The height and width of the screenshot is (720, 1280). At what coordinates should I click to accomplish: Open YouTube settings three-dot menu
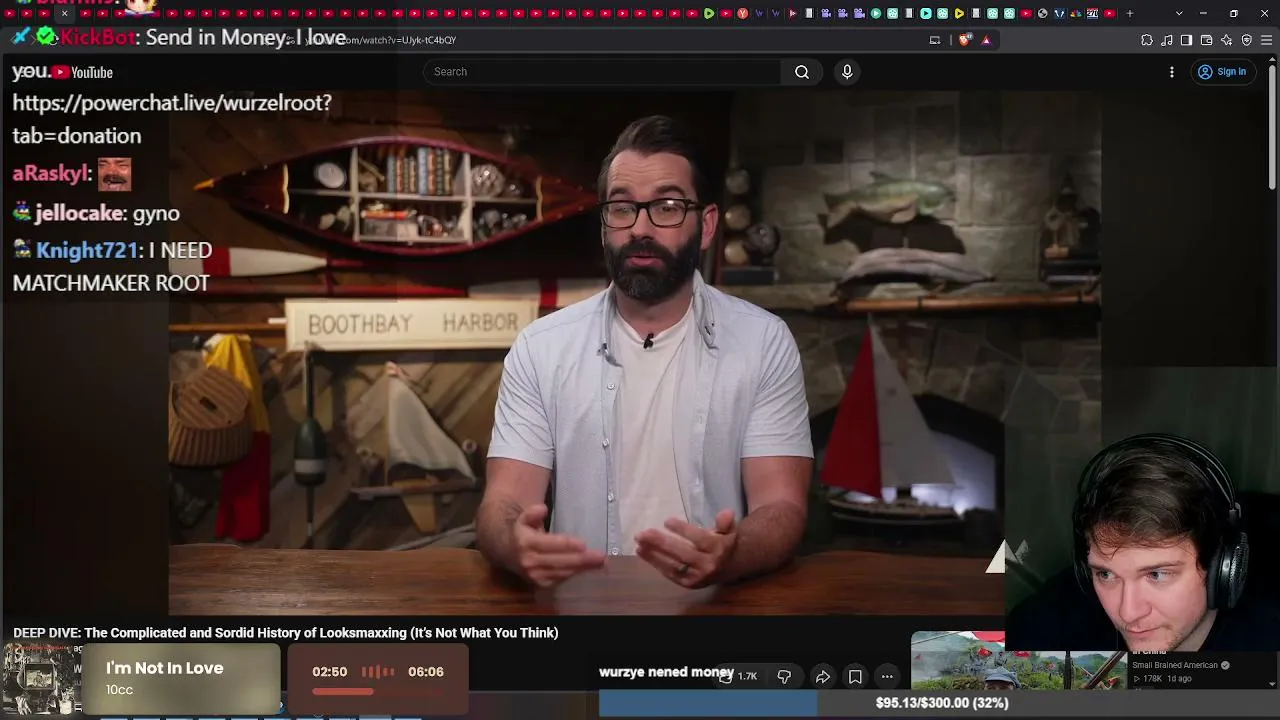click(1172, 72)
